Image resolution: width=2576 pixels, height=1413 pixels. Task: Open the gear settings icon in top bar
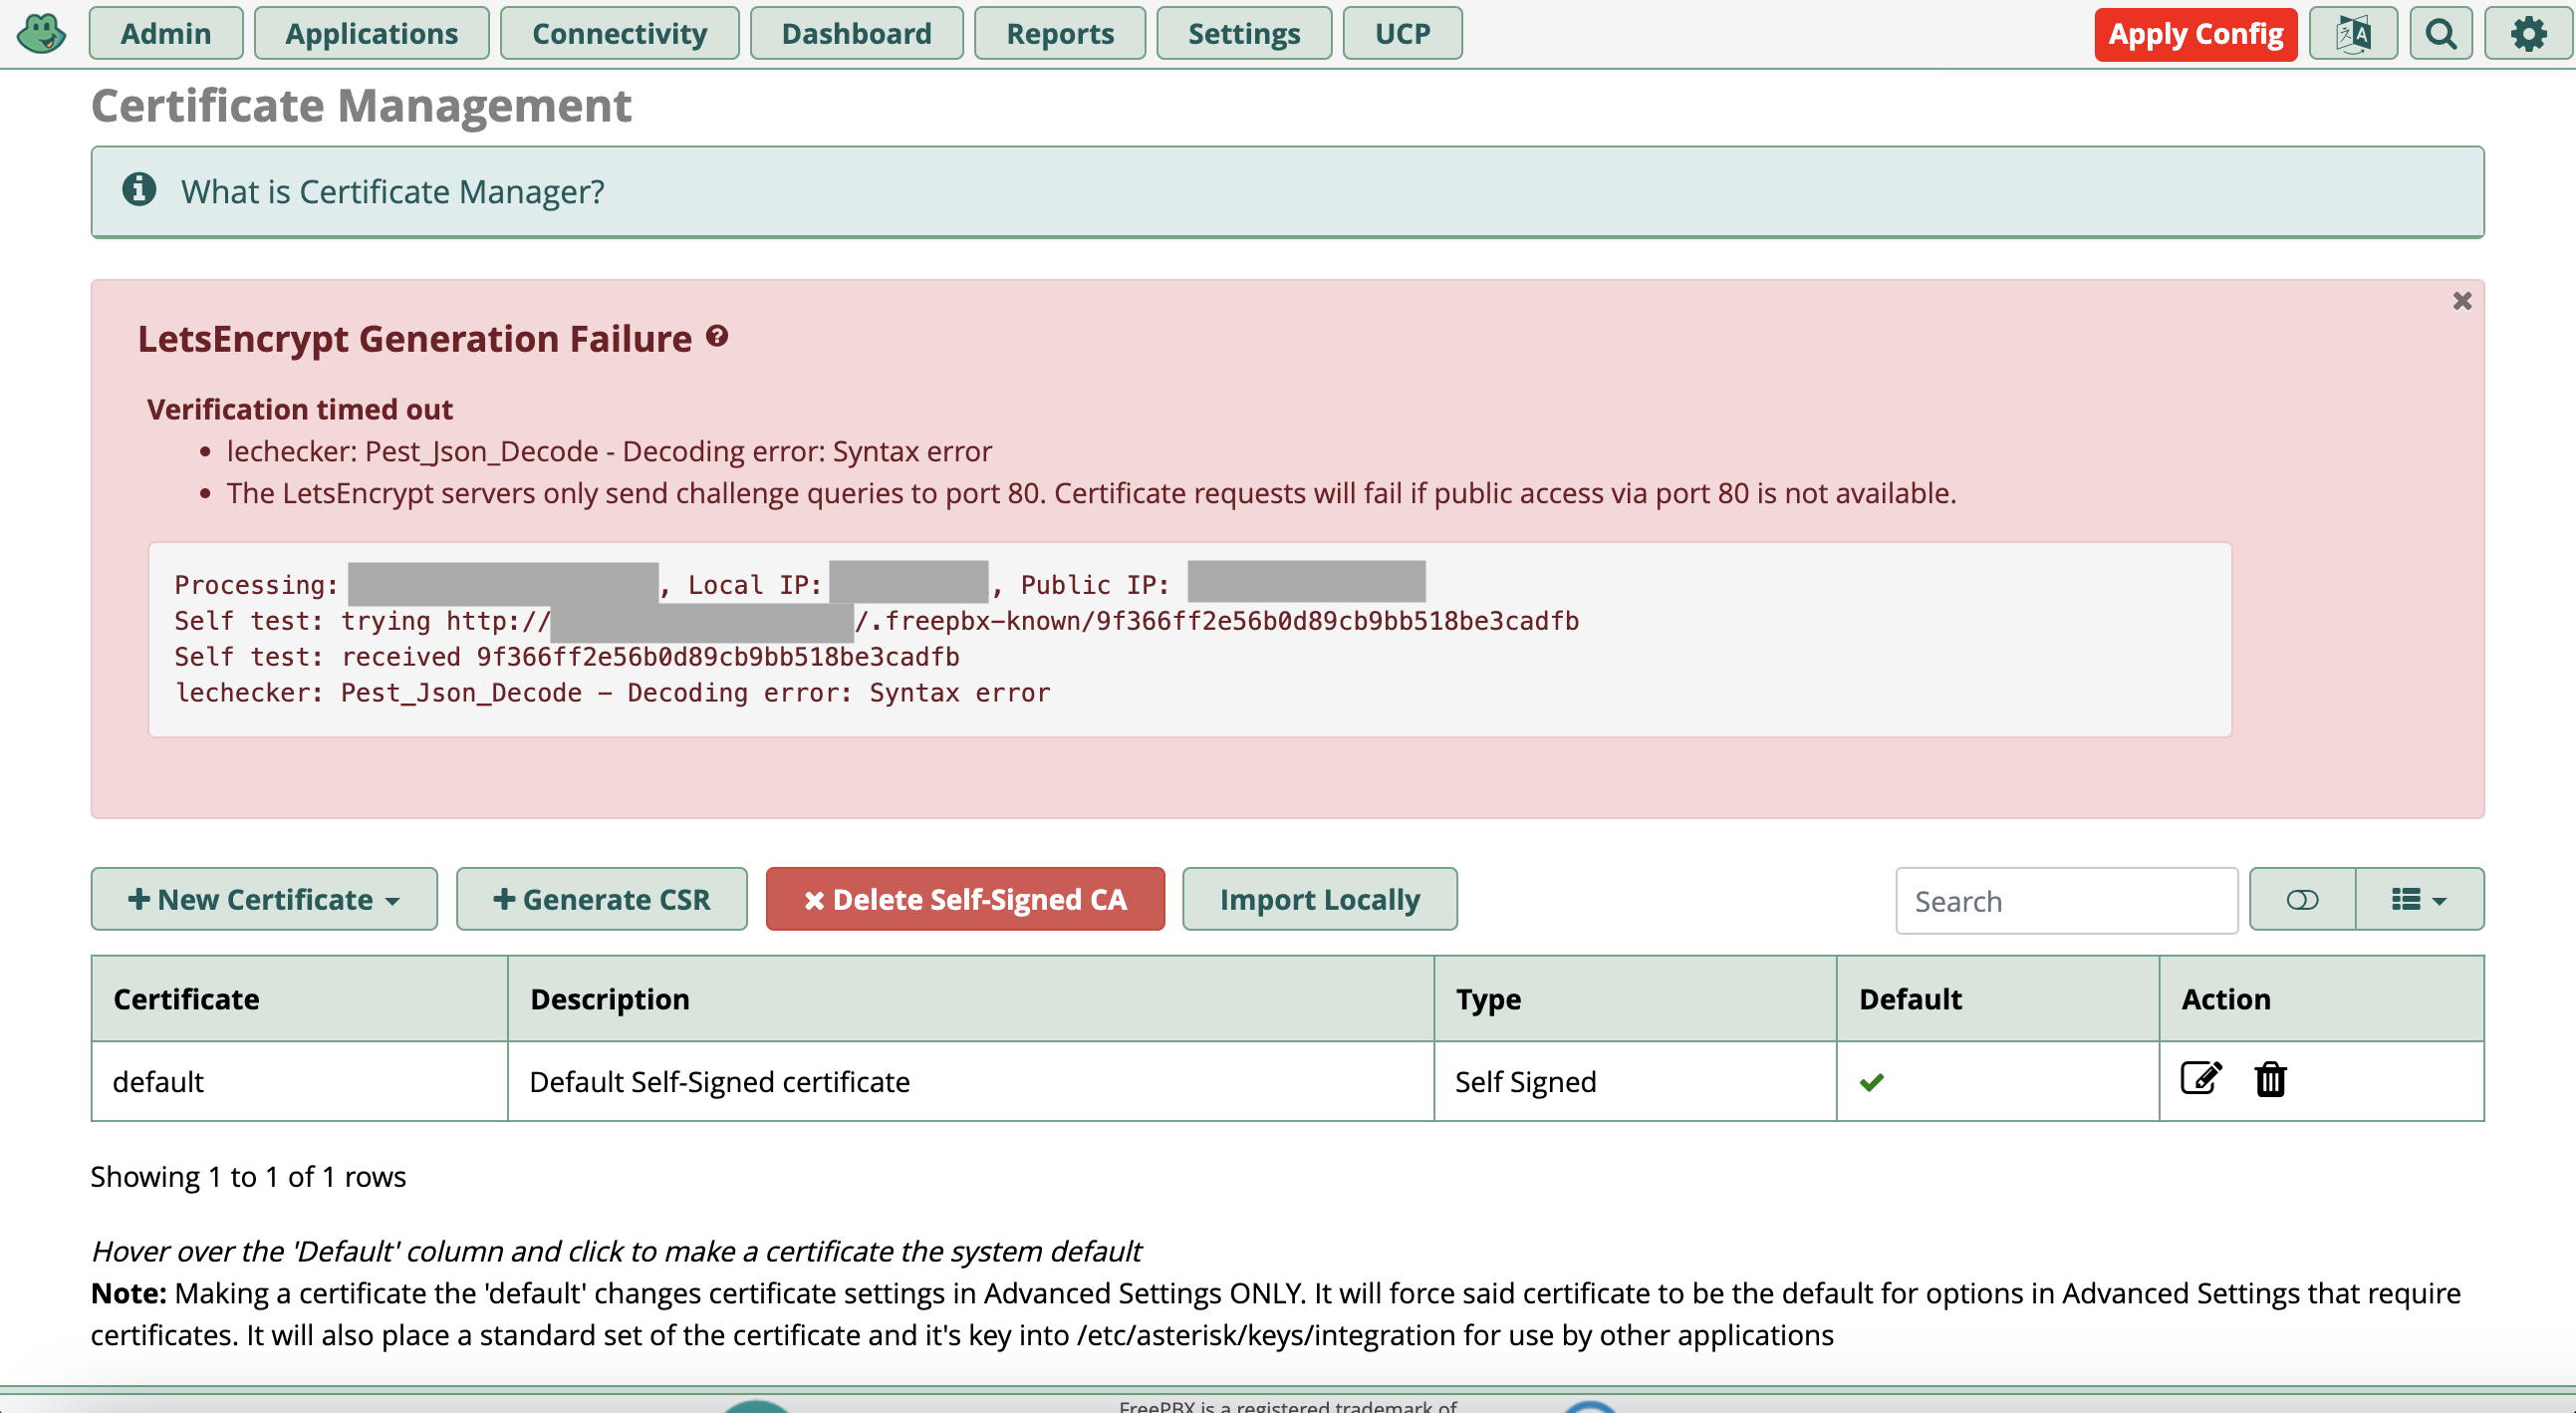pyautogui.click(x=2527, y=34)
